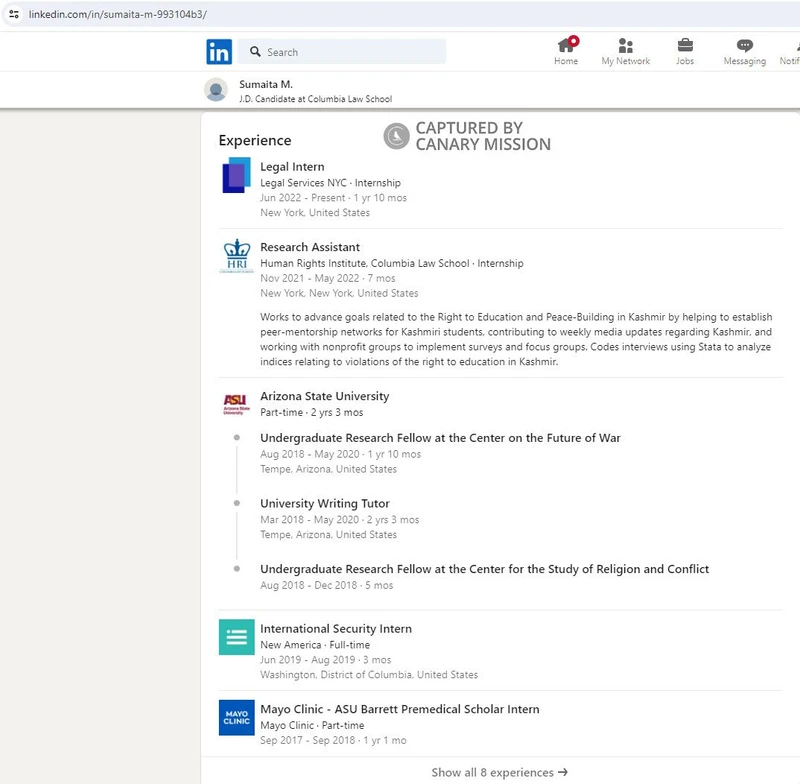Open the Research Assistant role entry

(311, 246)
